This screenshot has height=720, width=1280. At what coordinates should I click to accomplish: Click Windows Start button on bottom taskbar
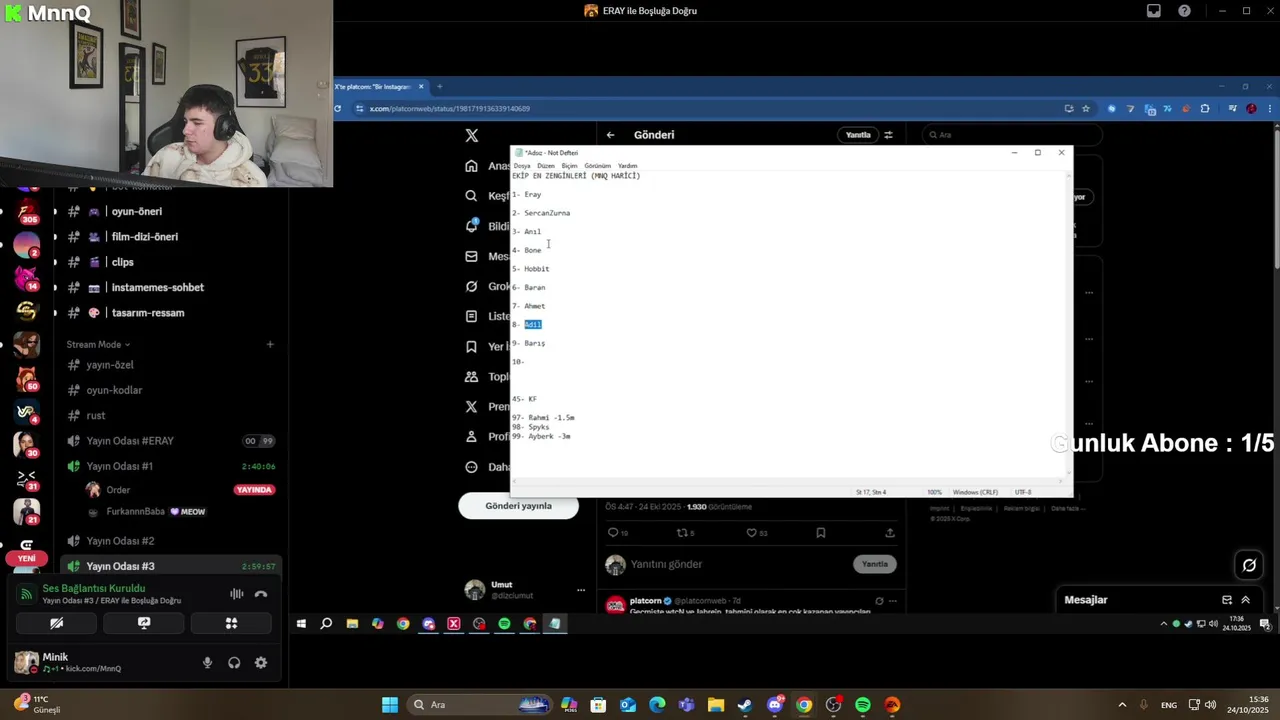390,705
